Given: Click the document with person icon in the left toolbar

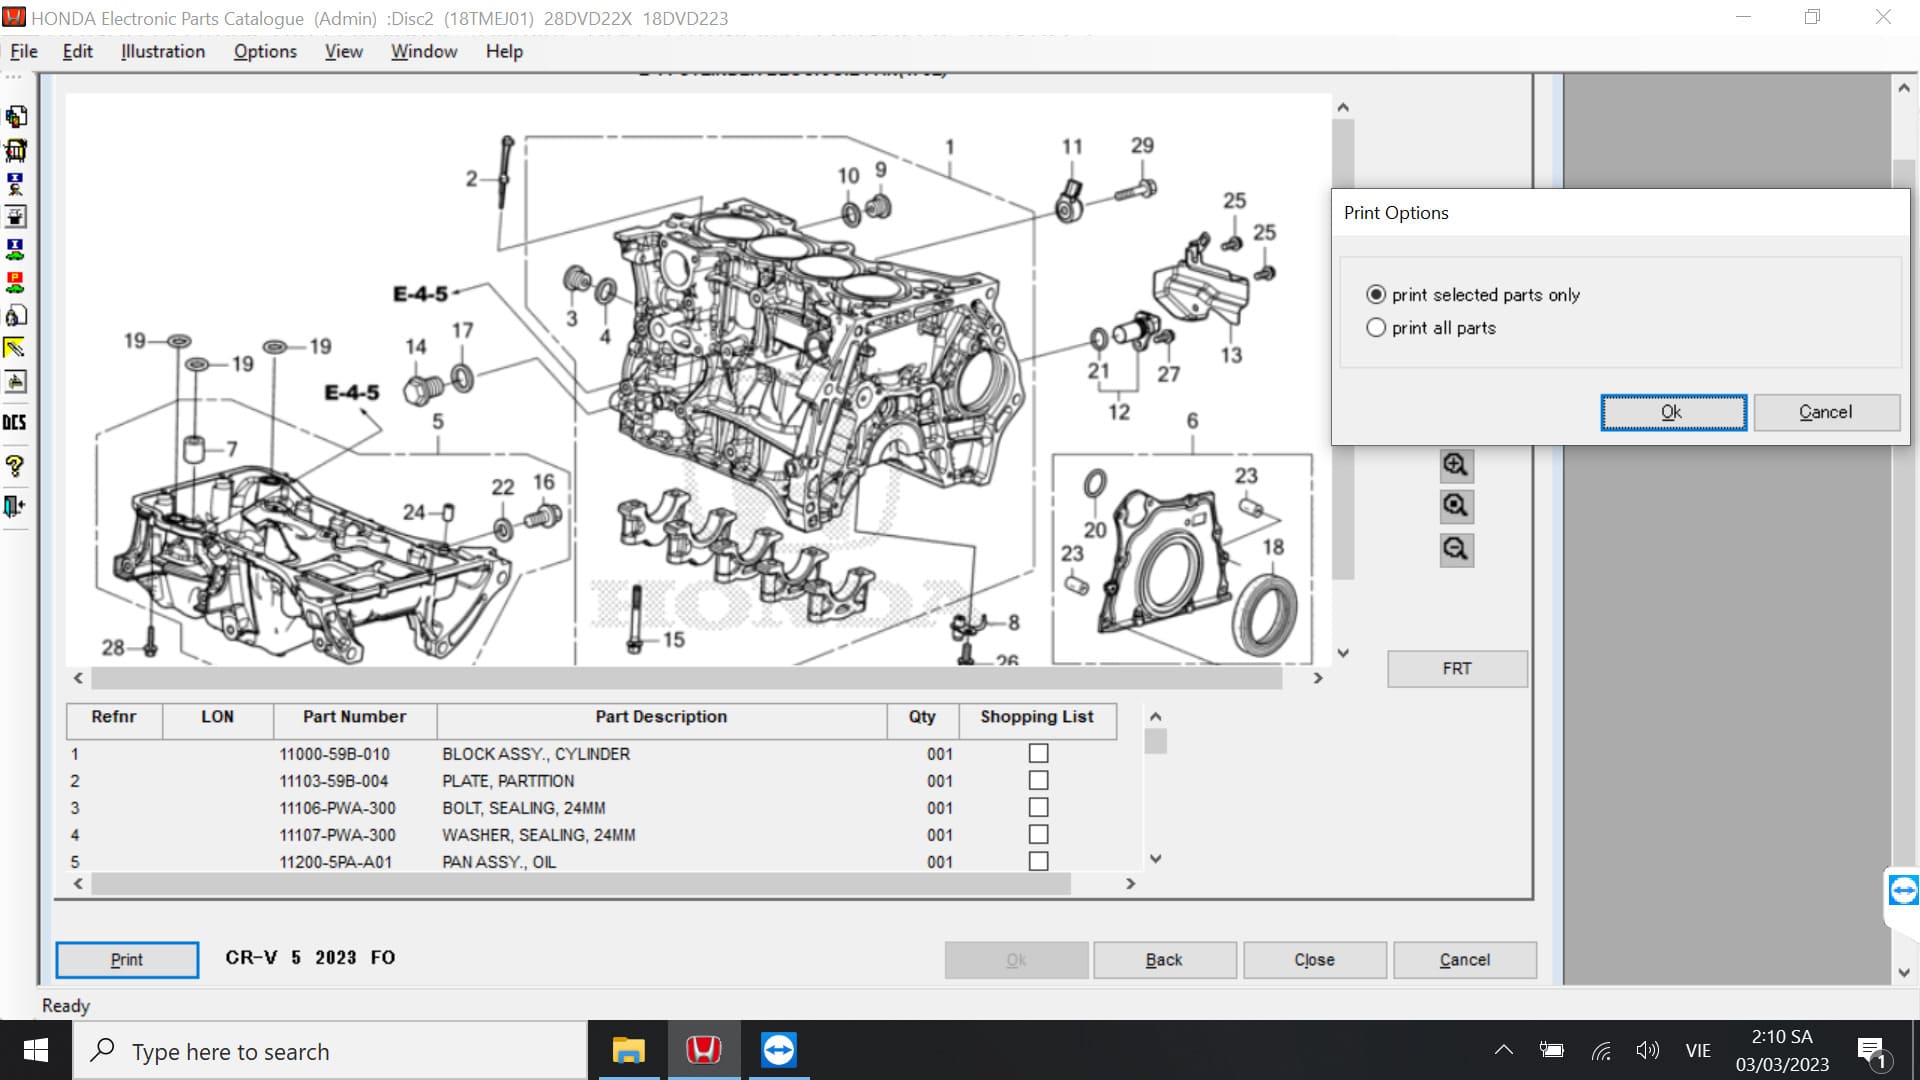Looking at the screenshot, I should click(15, 315).
